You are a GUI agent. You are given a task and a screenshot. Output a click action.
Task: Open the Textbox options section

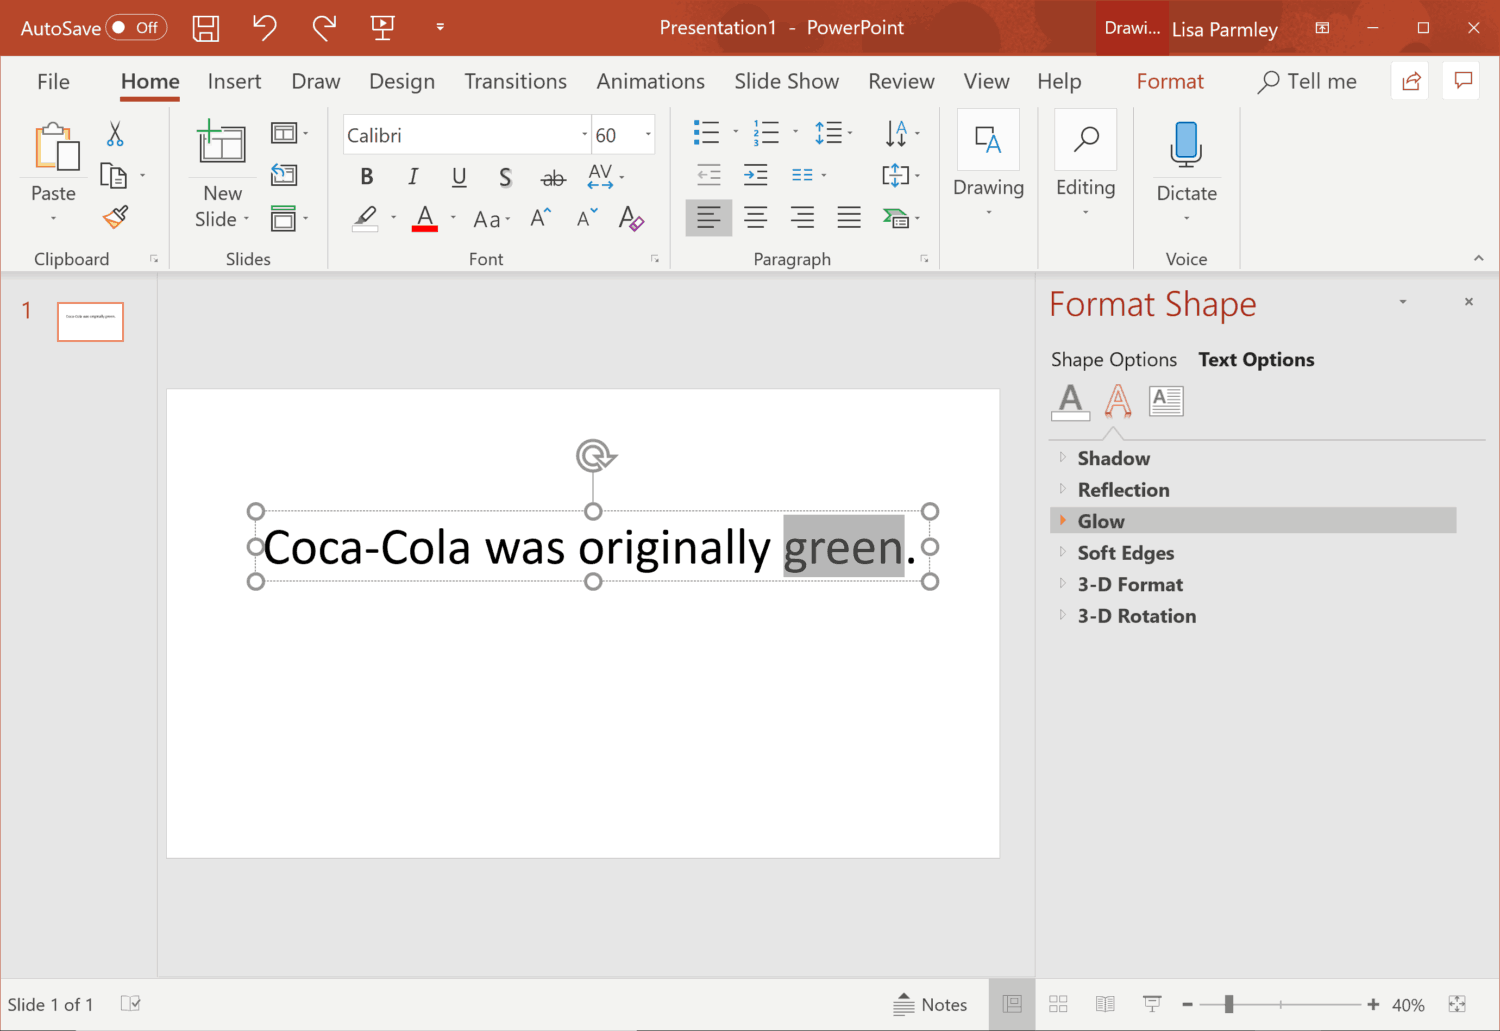tap(1166, 401)
